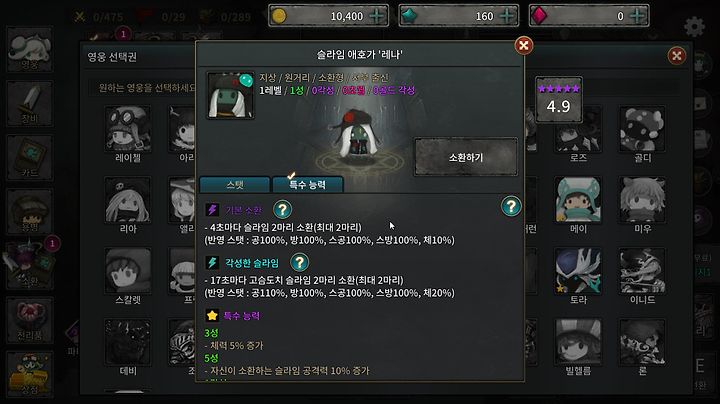Click the 카드 card sidebar icon

coord(30,157)
